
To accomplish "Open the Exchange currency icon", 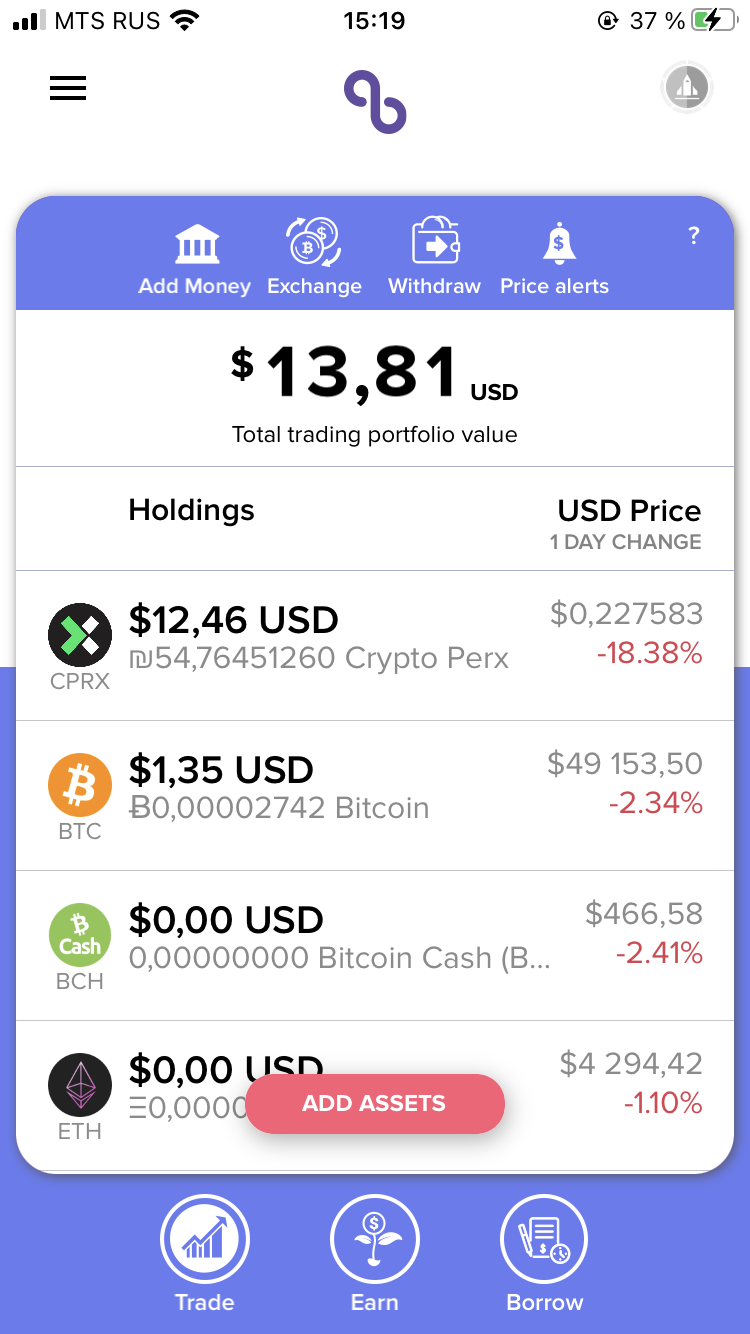I will tap(314, 242).
